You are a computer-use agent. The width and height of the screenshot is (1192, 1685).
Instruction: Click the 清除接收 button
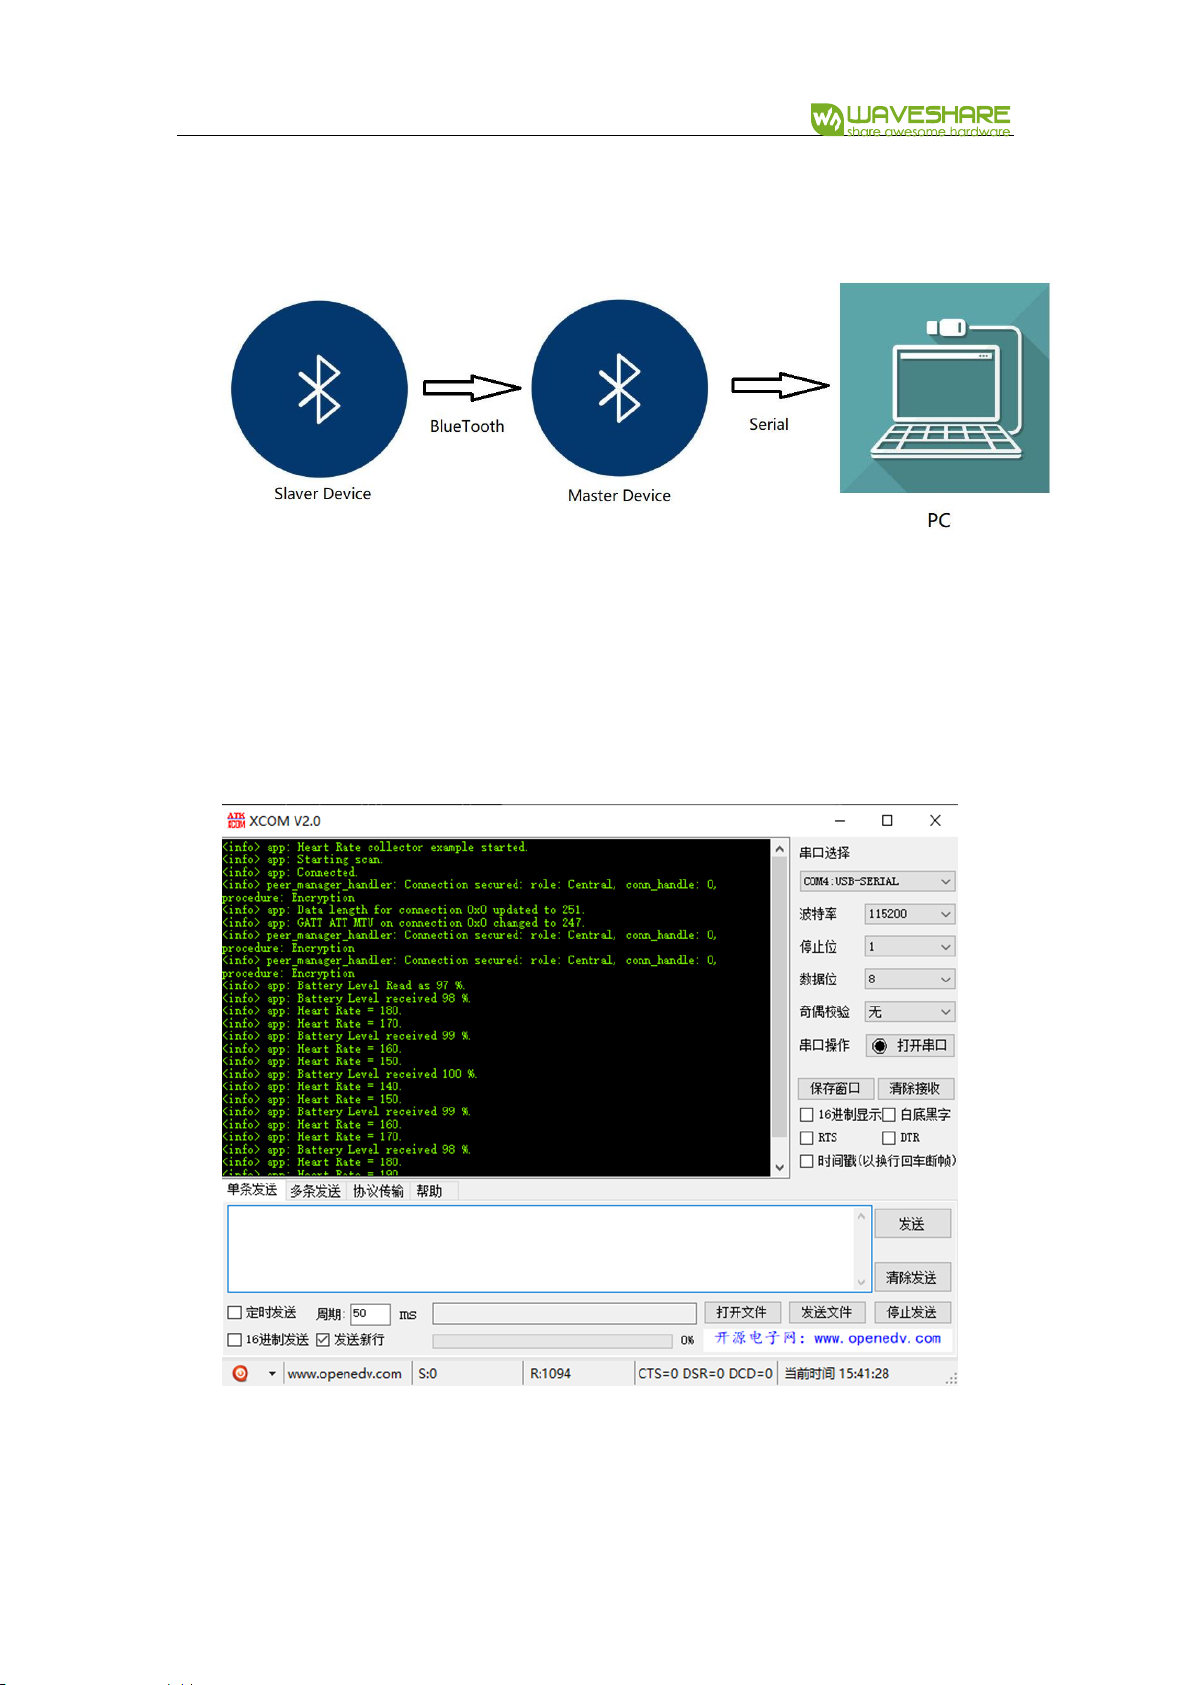915,1088
